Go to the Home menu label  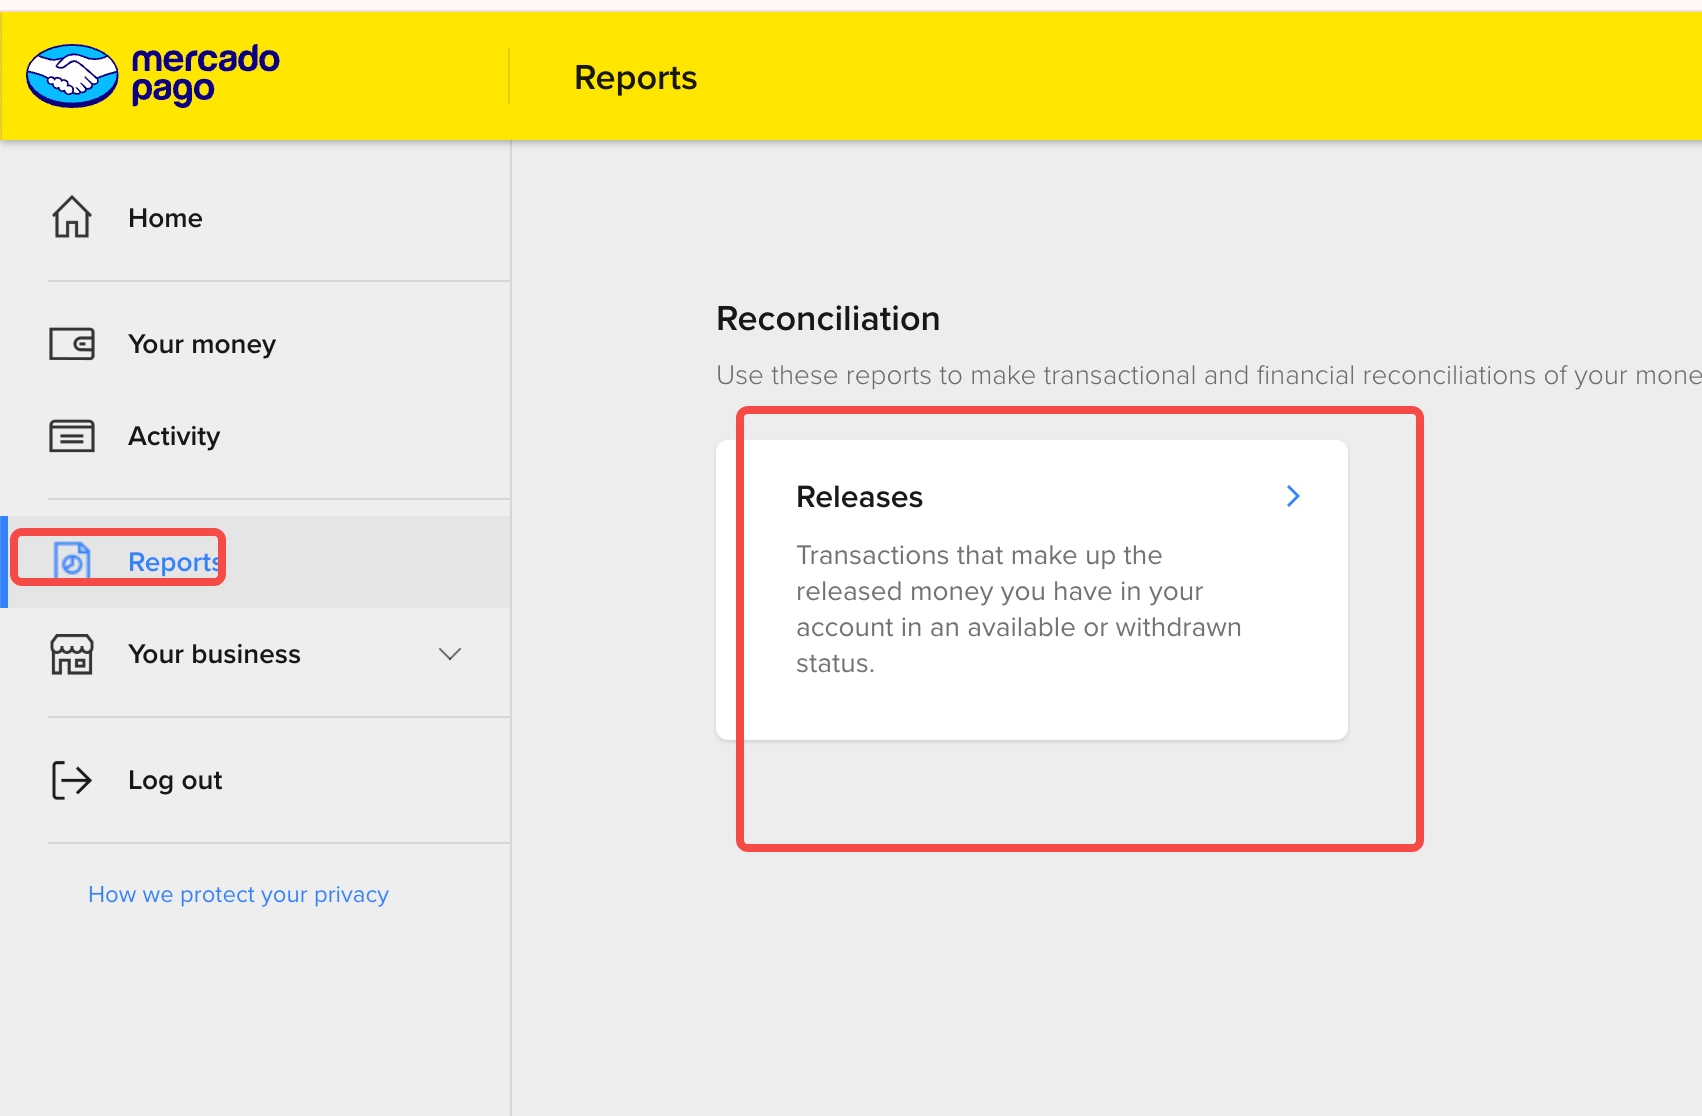[x=165, y=218]
